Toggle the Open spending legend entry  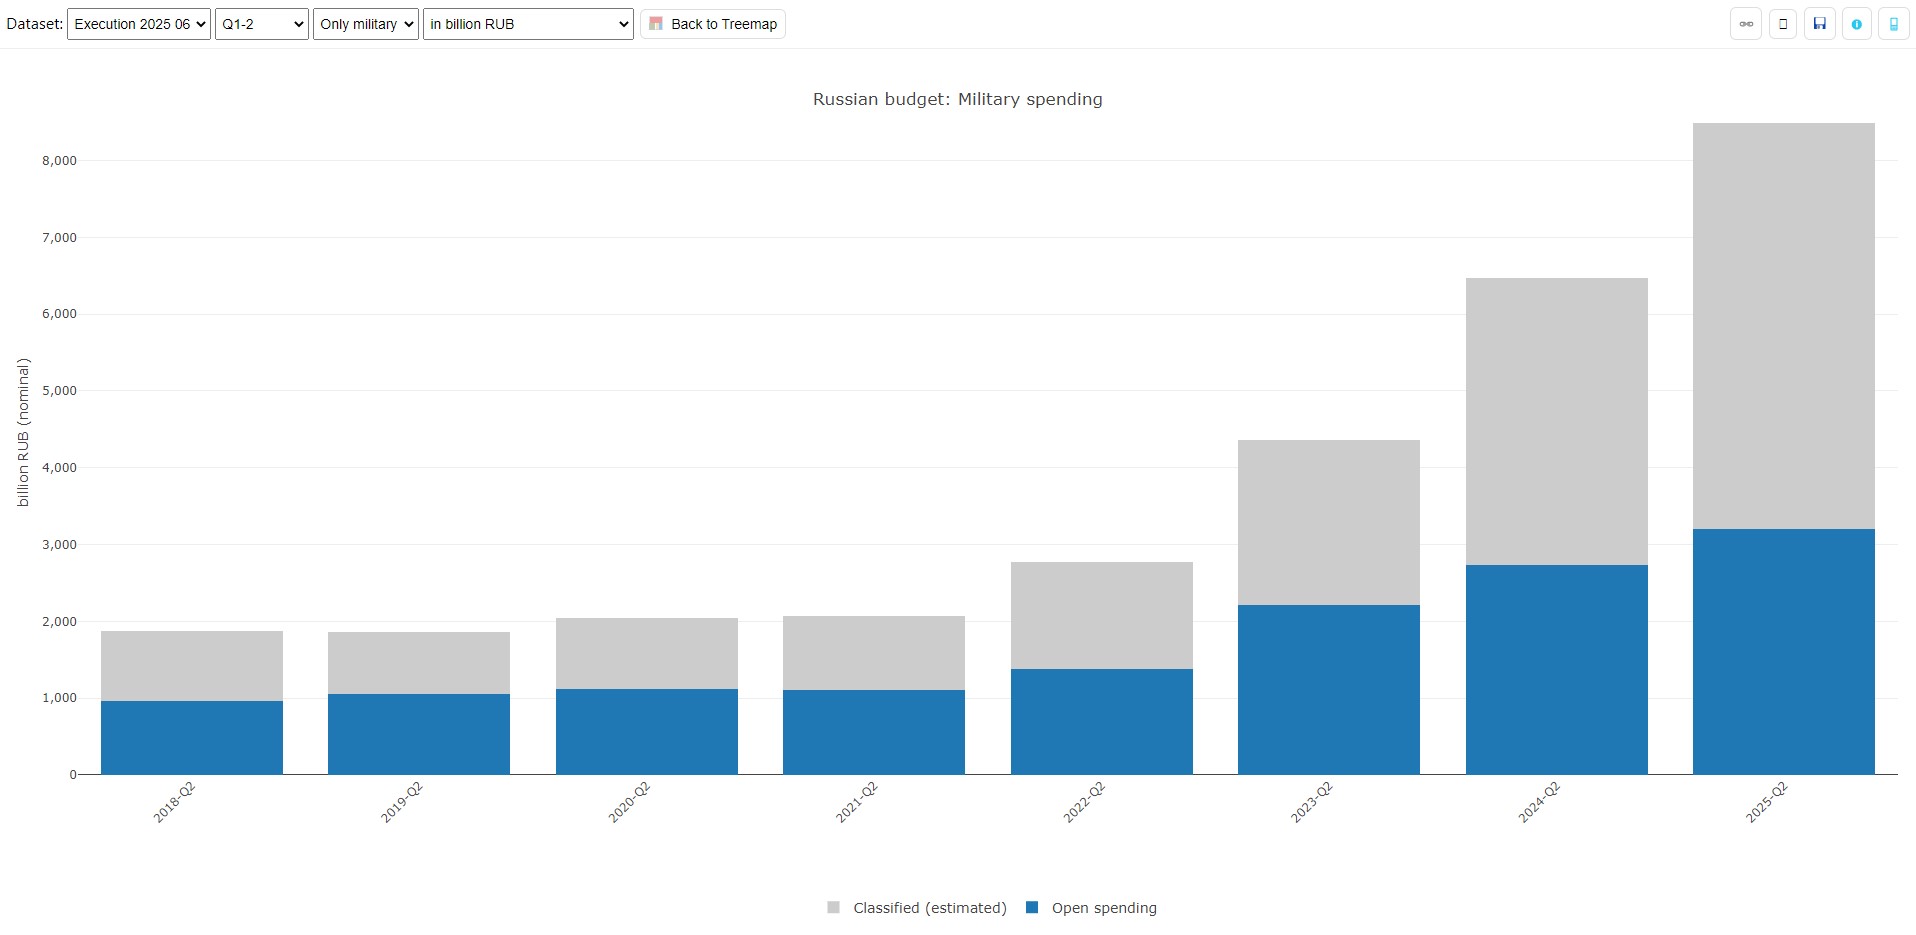tap(1092, 908)
